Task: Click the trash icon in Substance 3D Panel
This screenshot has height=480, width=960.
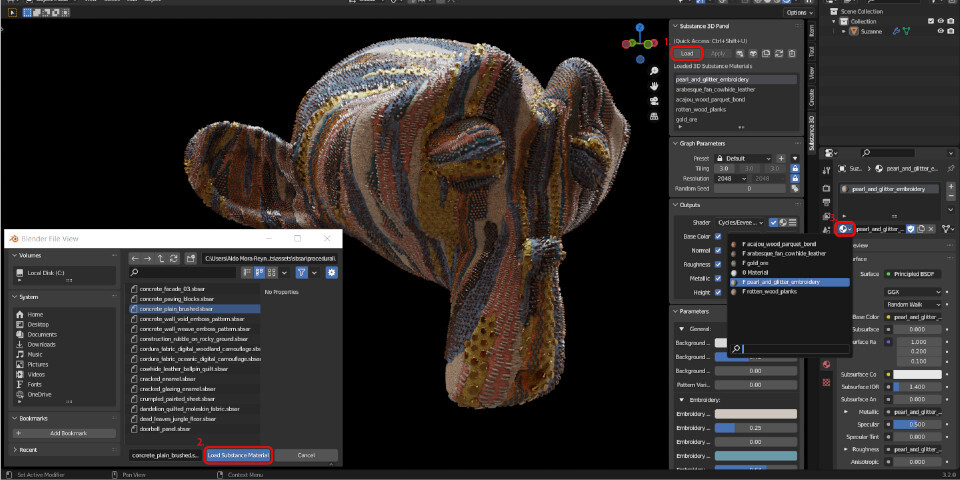Action: 792,54
